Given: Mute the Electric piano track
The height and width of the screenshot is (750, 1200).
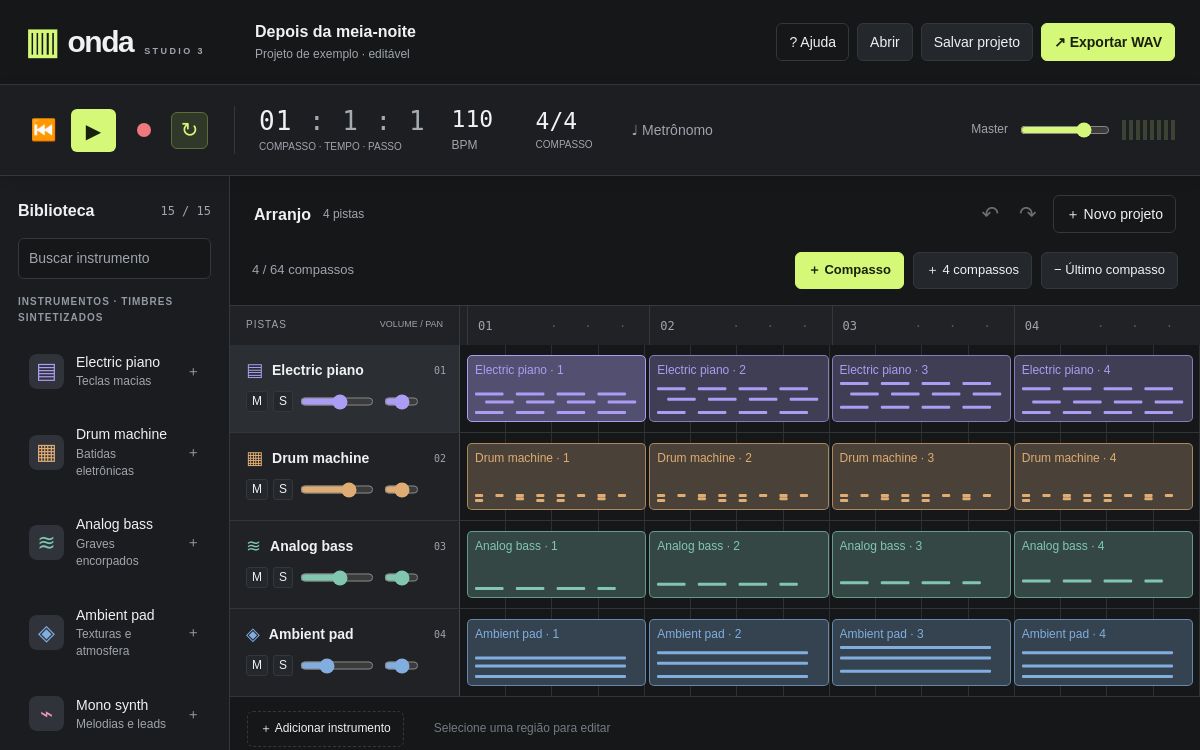Looking at the screenshot, I should click(257, 401).
